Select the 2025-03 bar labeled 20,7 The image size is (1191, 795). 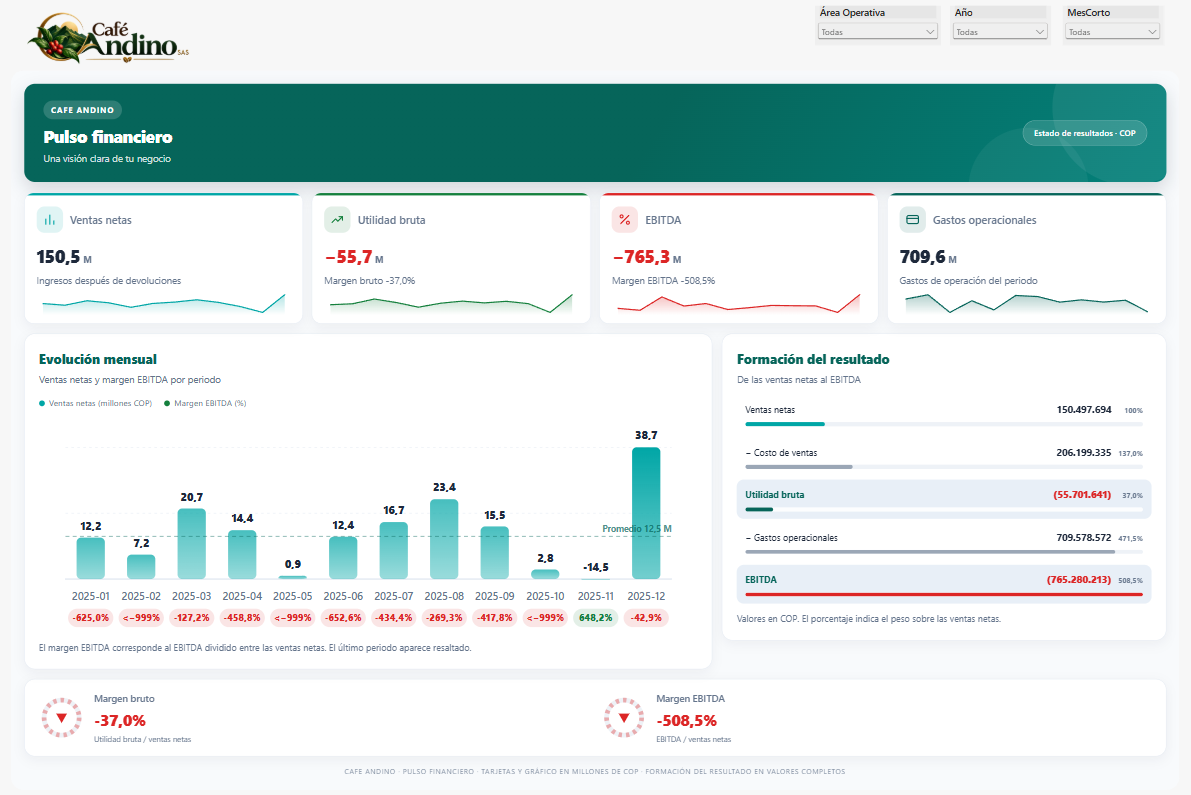click(x=191, y=544)
